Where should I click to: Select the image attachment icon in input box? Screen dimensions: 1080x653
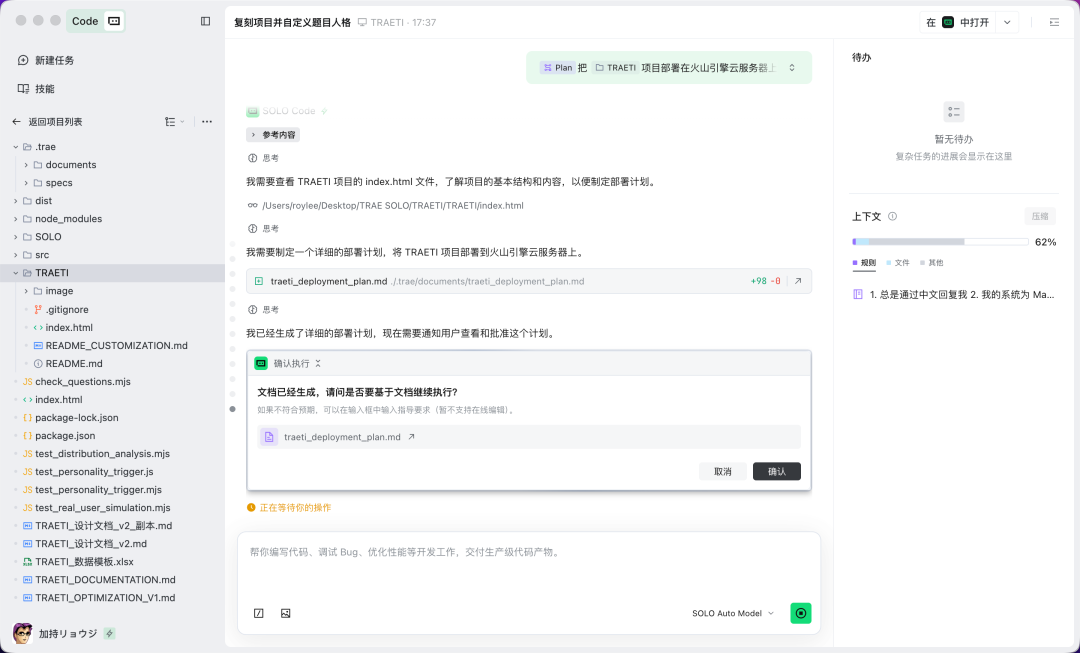(286, 613)
